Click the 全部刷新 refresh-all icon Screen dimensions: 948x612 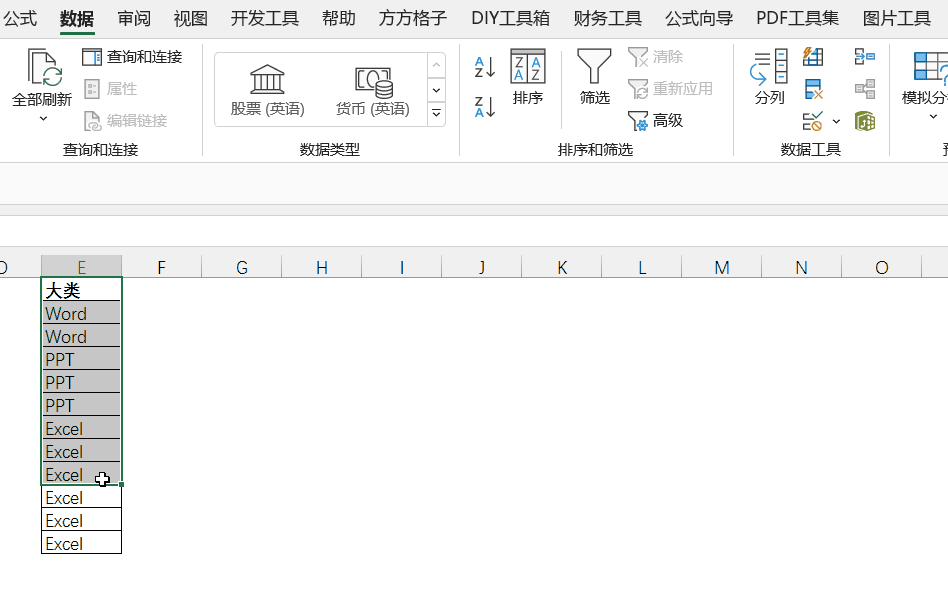[x=44, y=67]
